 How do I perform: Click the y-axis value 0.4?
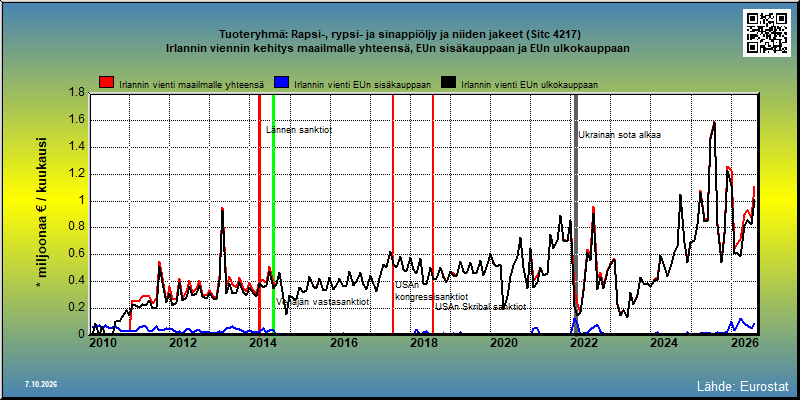pyautogui.click(x=76, y=281)
